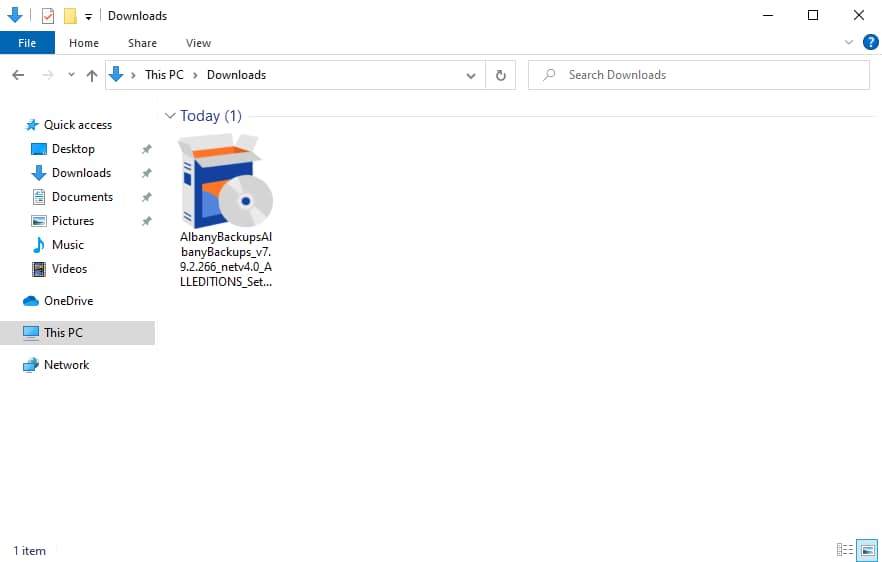Go up one folder level
882x562 pixels.
tap(92, 75)
